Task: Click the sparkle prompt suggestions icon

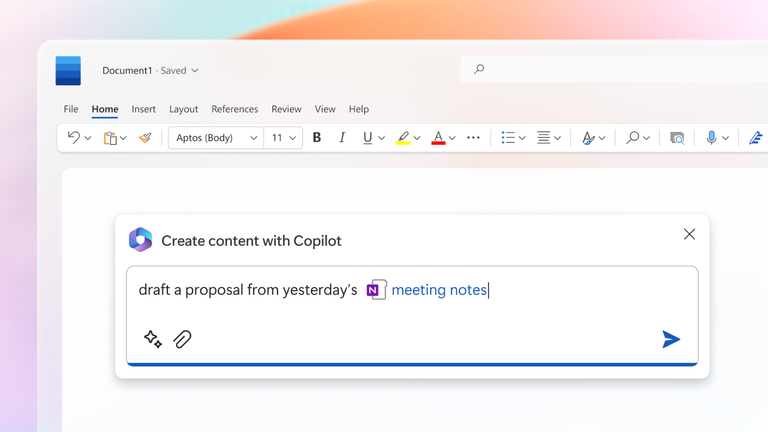Action: point(153,339)
